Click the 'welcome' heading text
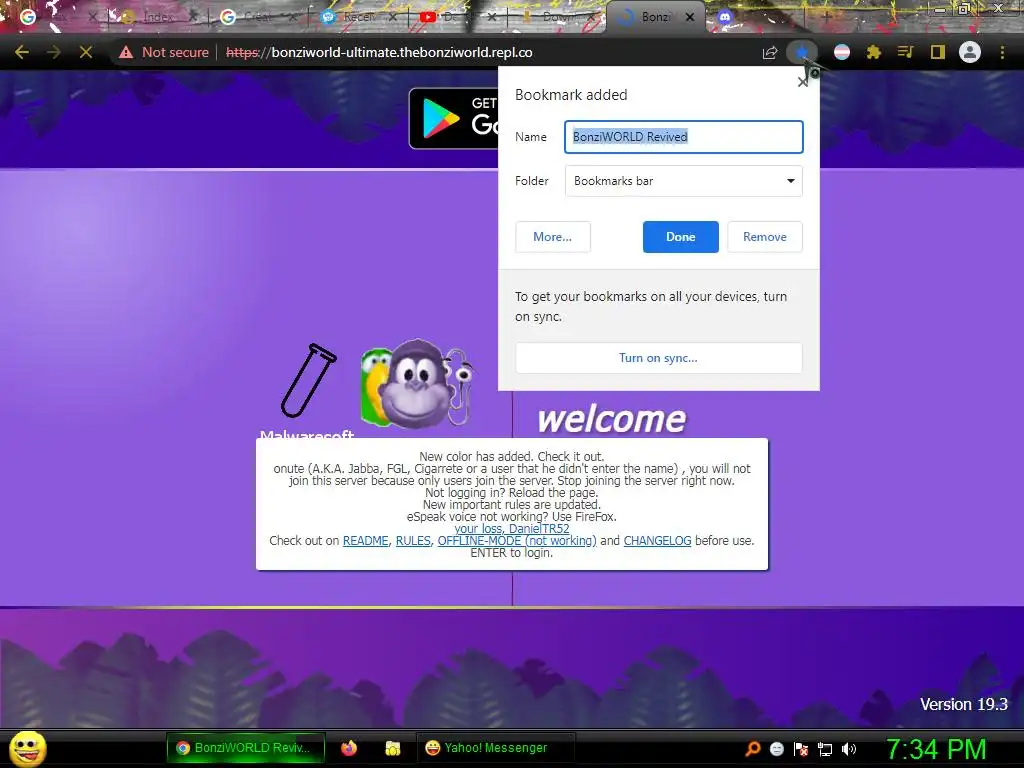Viewport: 1024px width, 768px height. [x=612, y=419]
